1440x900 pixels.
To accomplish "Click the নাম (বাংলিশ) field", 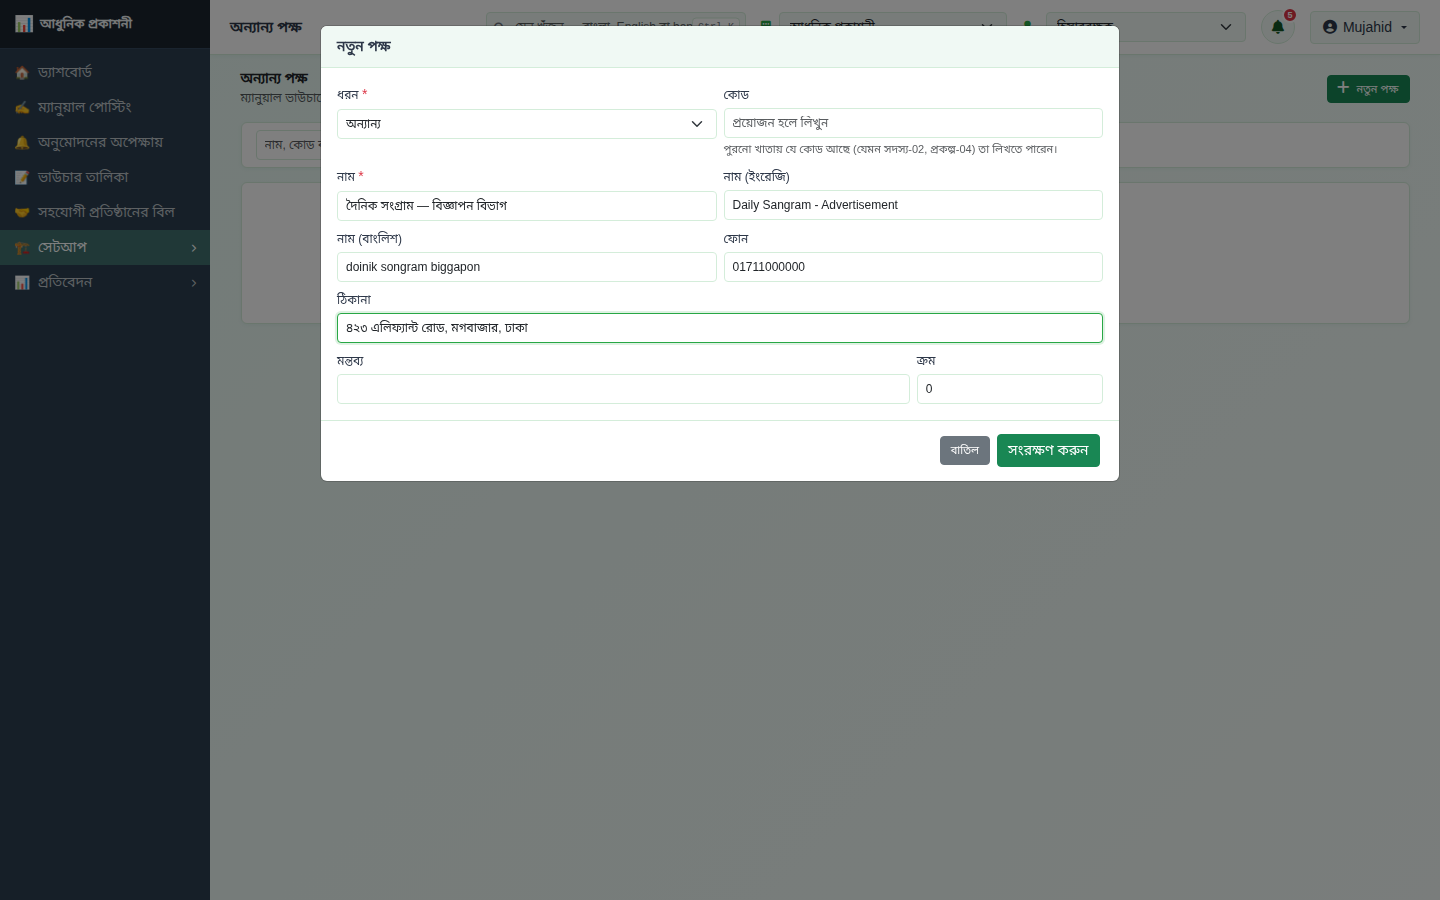I will 526,267.
